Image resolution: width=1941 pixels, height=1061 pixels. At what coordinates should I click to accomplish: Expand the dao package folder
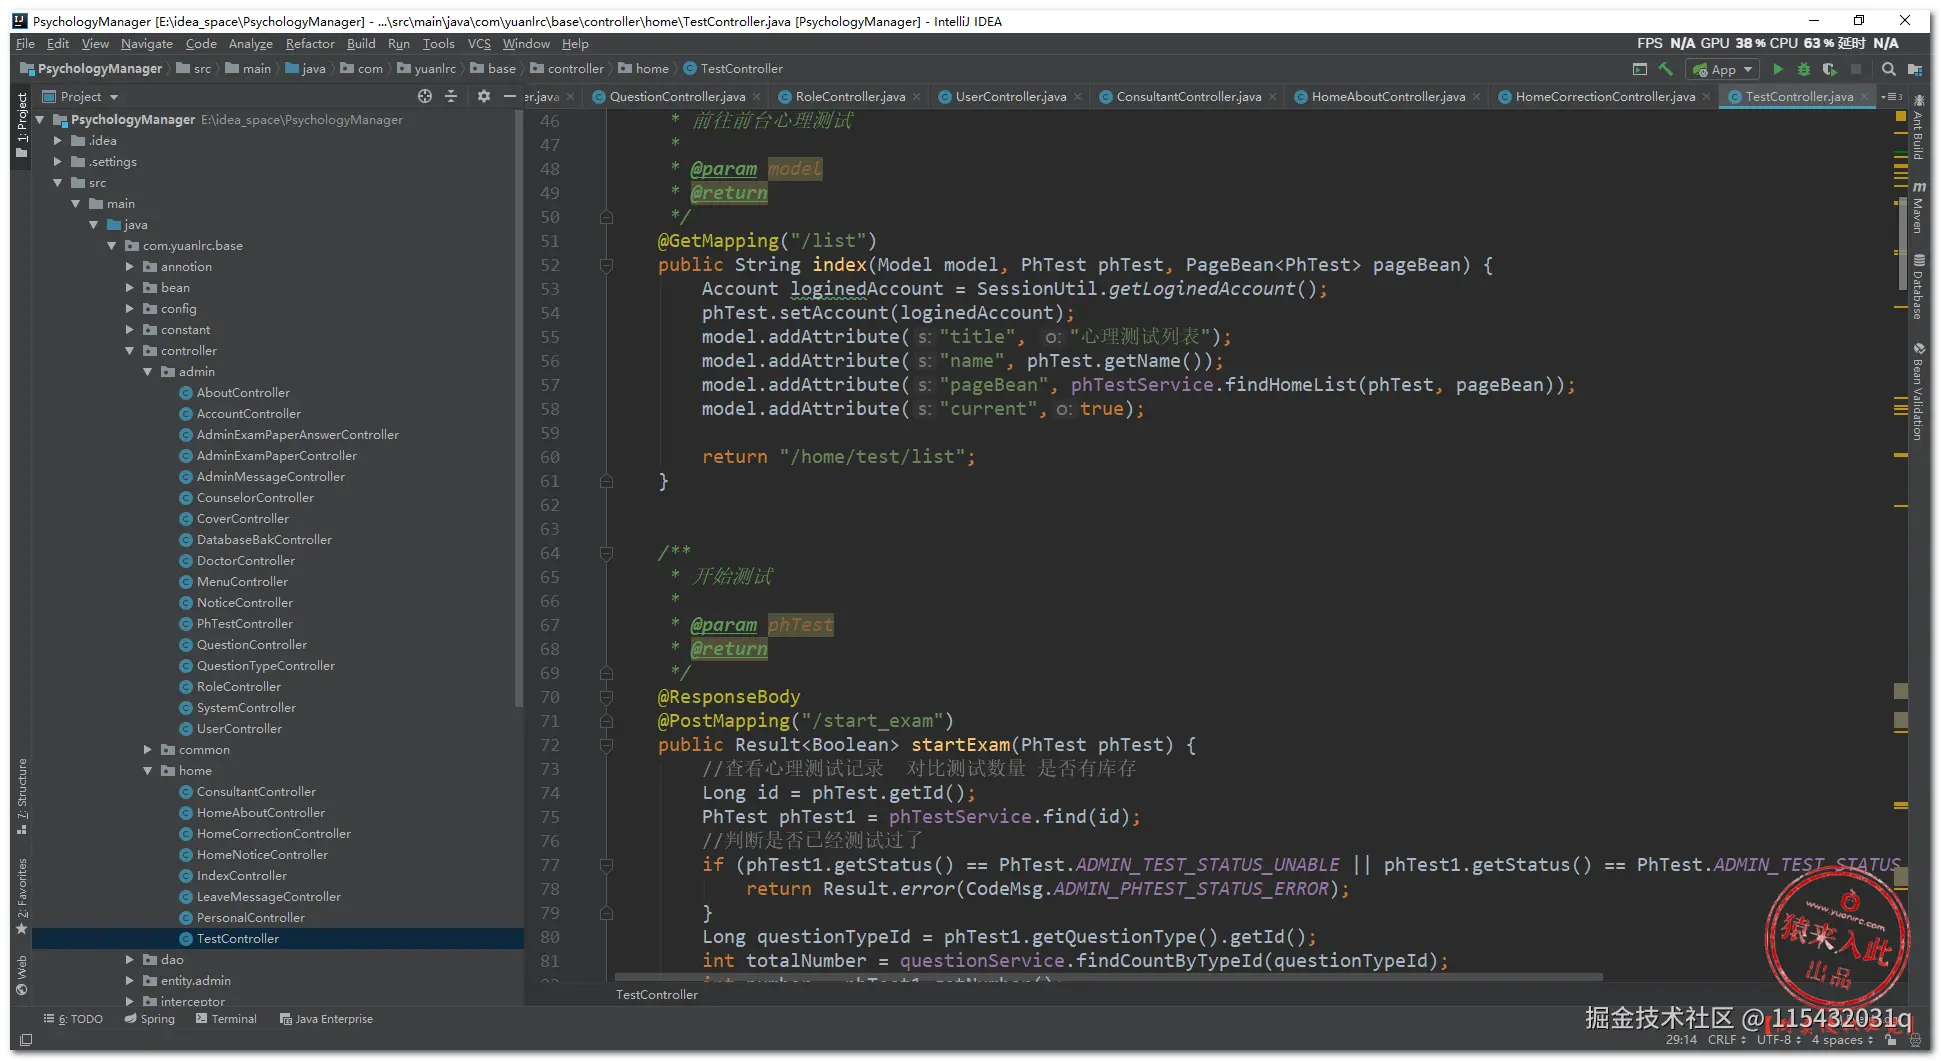[130, 959]
